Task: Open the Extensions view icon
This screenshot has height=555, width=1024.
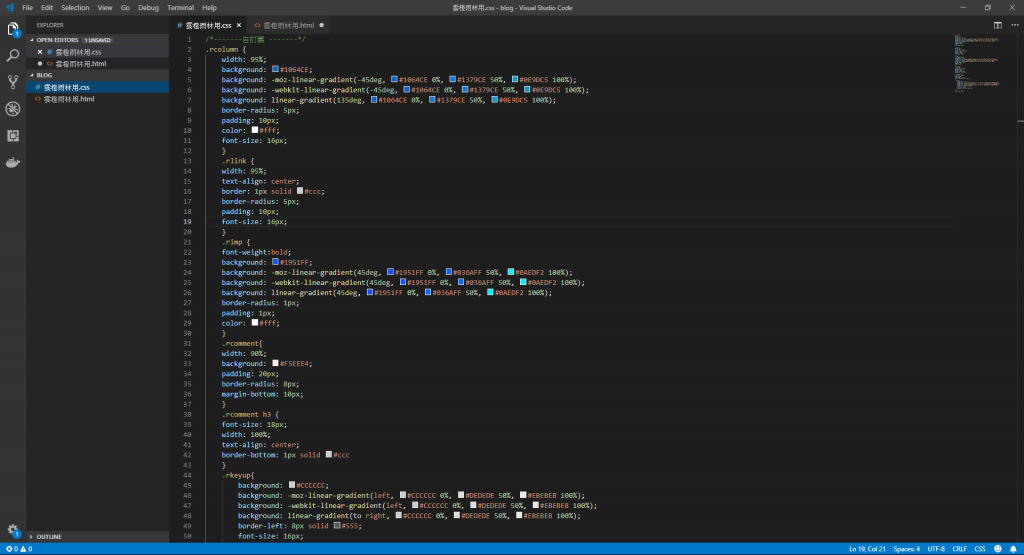Action: pyautogui.click(x=12, y=135)
